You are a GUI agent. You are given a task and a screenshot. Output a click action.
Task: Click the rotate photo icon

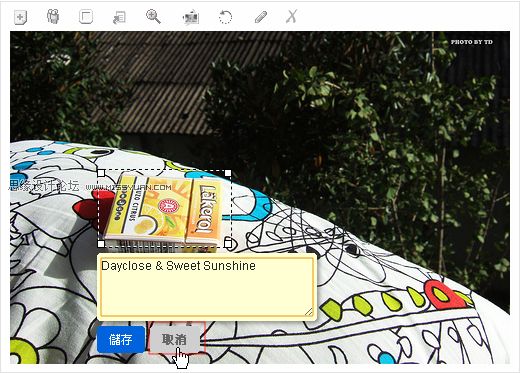click(x=225, y=17)
